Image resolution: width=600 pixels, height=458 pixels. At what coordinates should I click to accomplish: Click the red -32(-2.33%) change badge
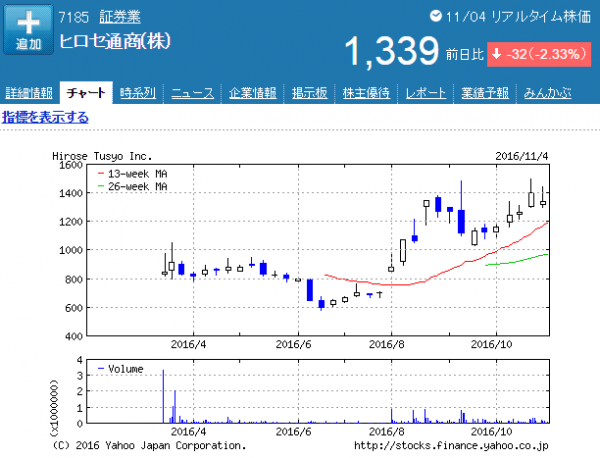pyautogui.click(x=539, y=54)
